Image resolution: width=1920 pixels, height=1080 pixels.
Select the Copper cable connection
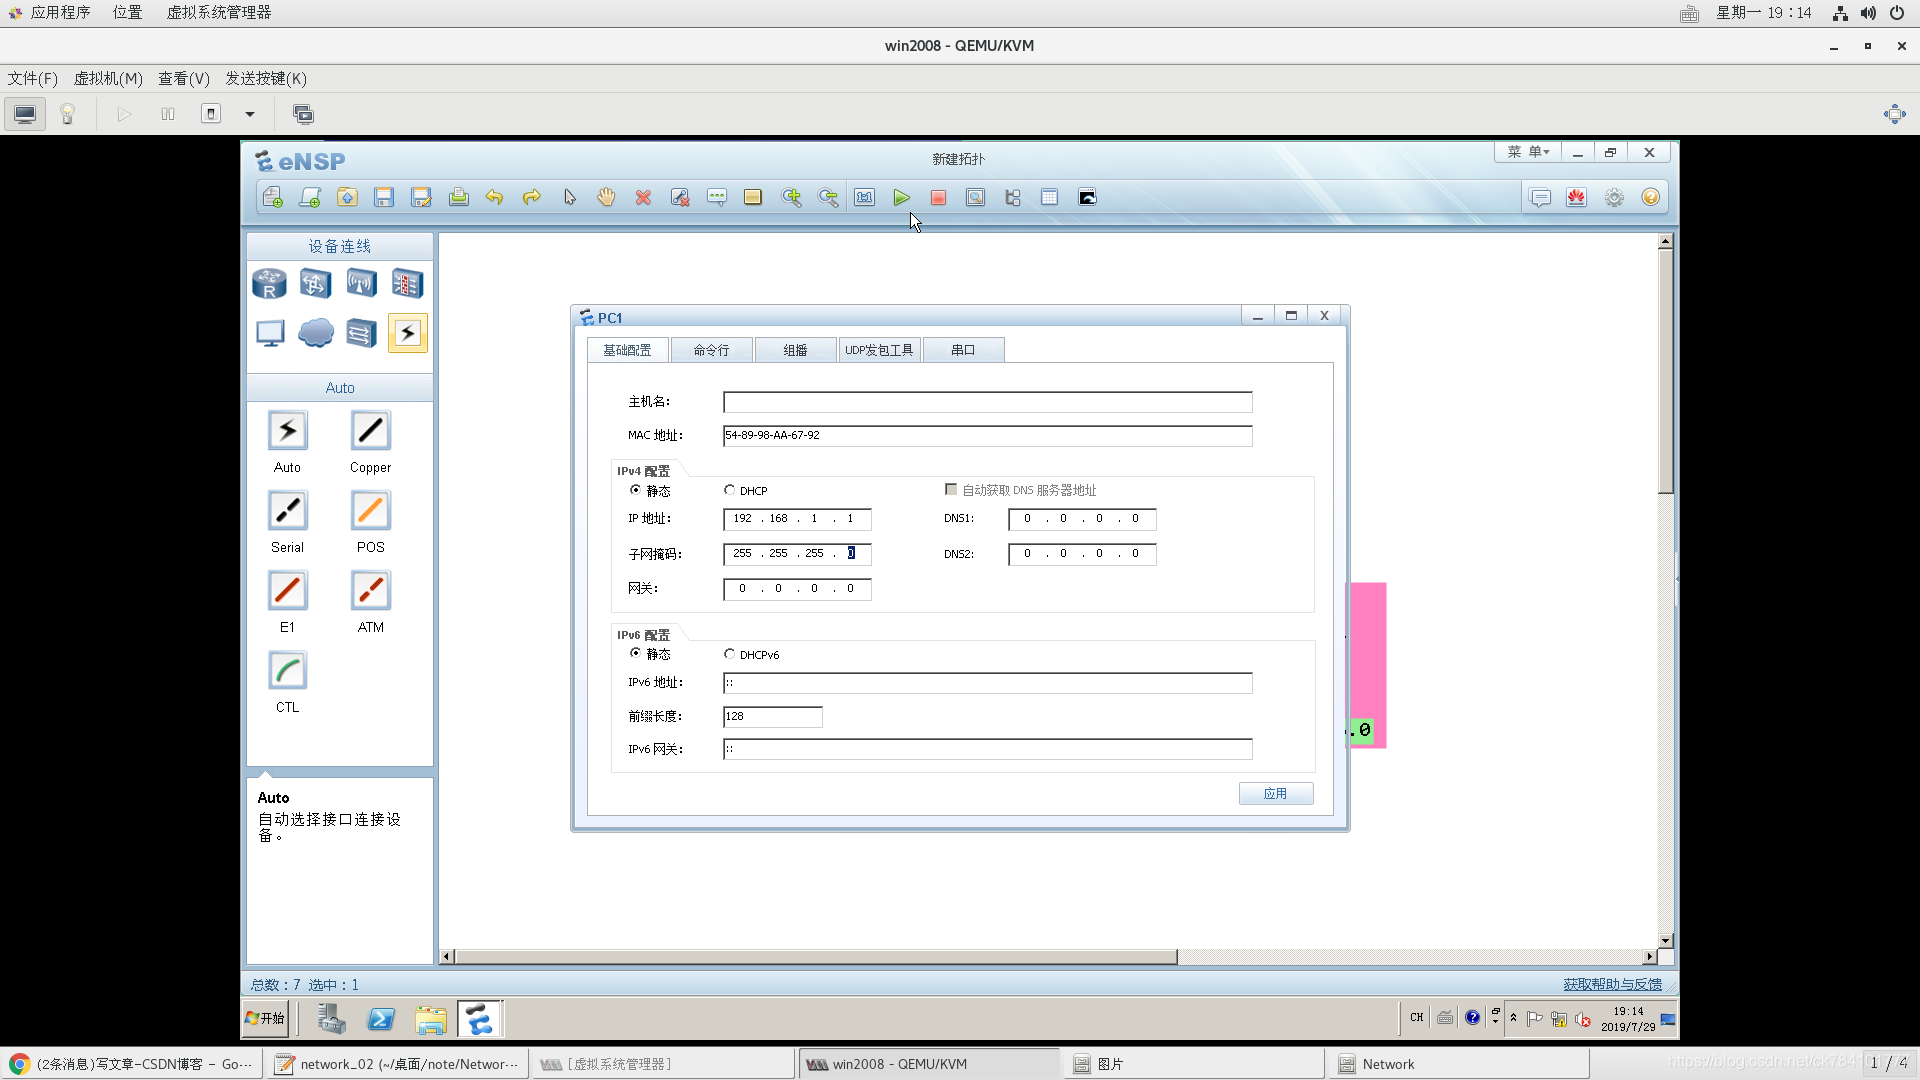[370, 432]
